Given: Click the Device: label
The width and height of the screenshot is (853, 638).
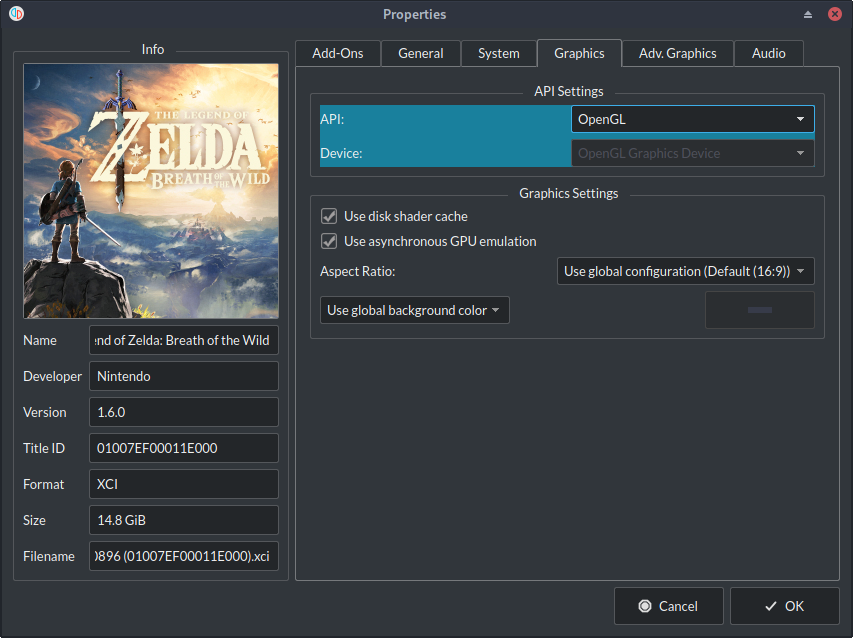Looking at the screenshot, I should point(341,153).
